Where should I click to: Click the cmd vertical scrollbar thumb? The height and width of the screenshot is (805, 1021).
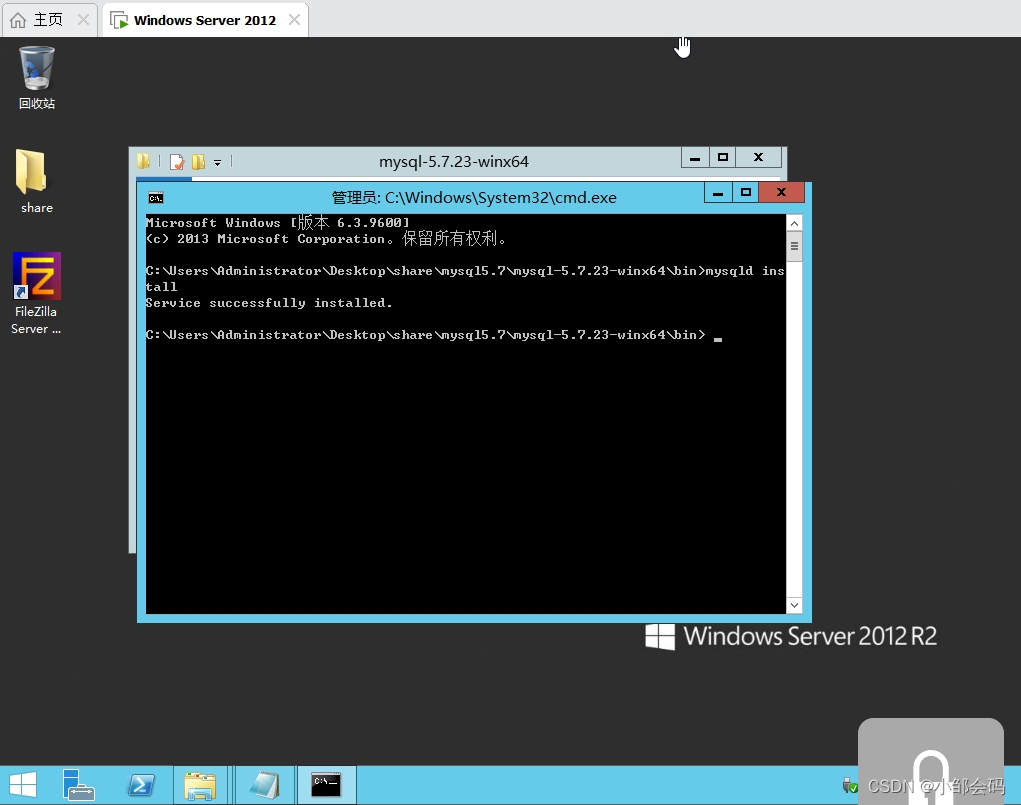[794, 246]
